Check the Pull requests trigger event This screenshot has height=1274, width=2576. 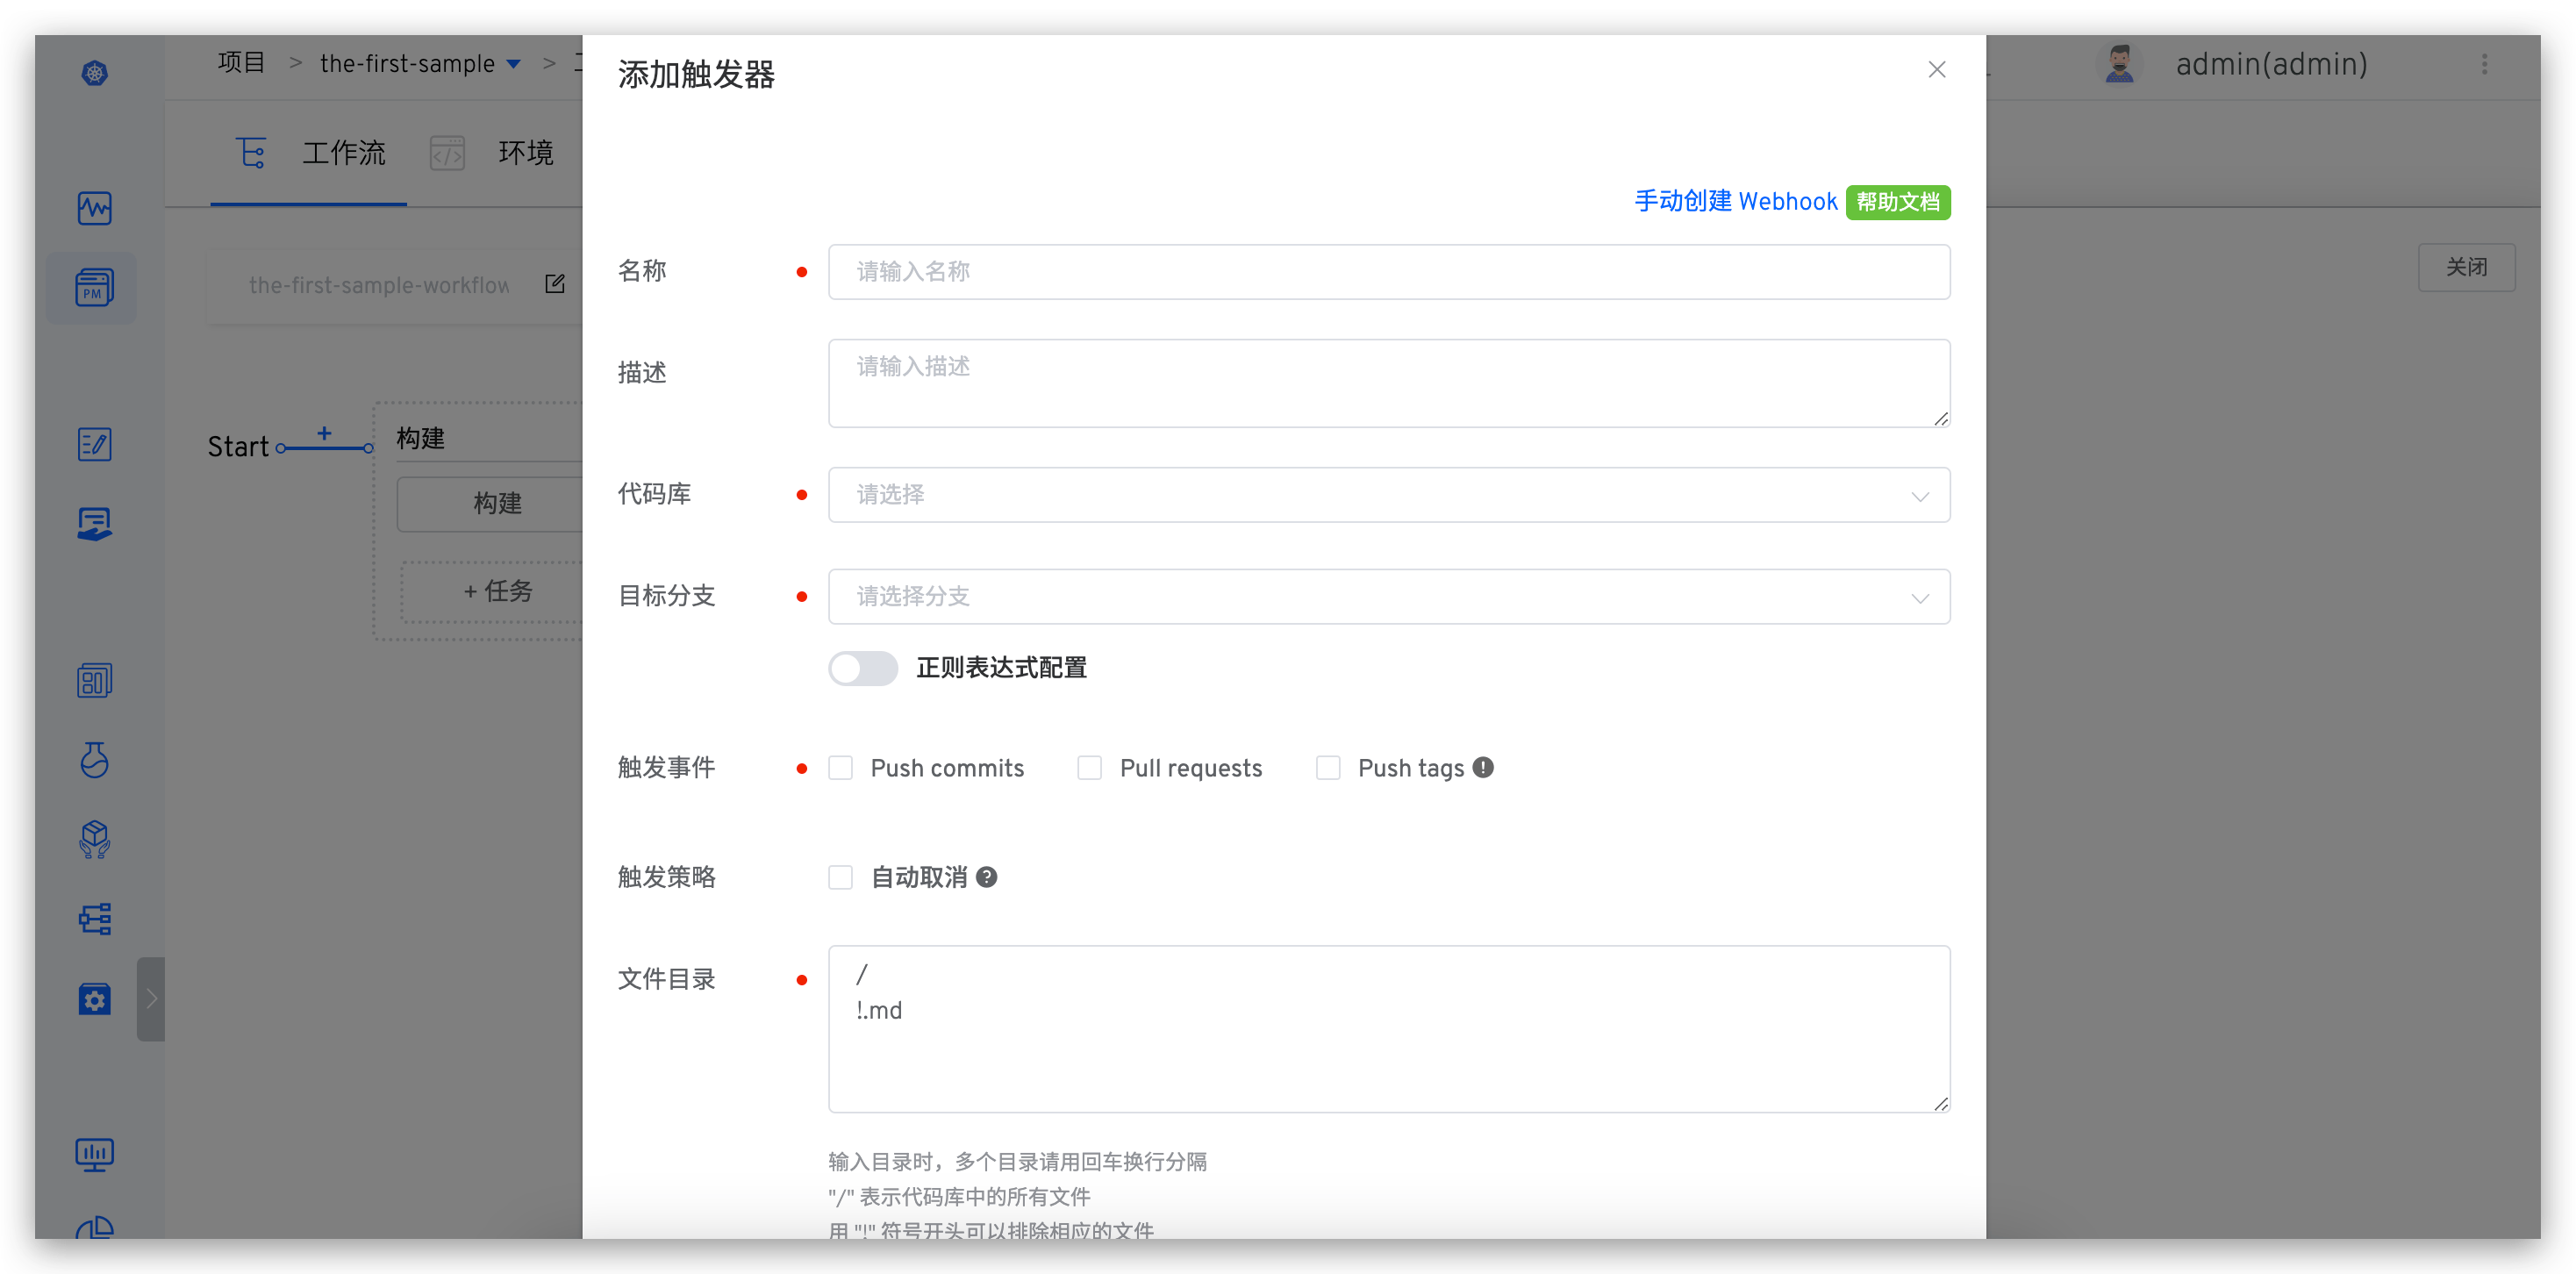tap(1089, 767)
